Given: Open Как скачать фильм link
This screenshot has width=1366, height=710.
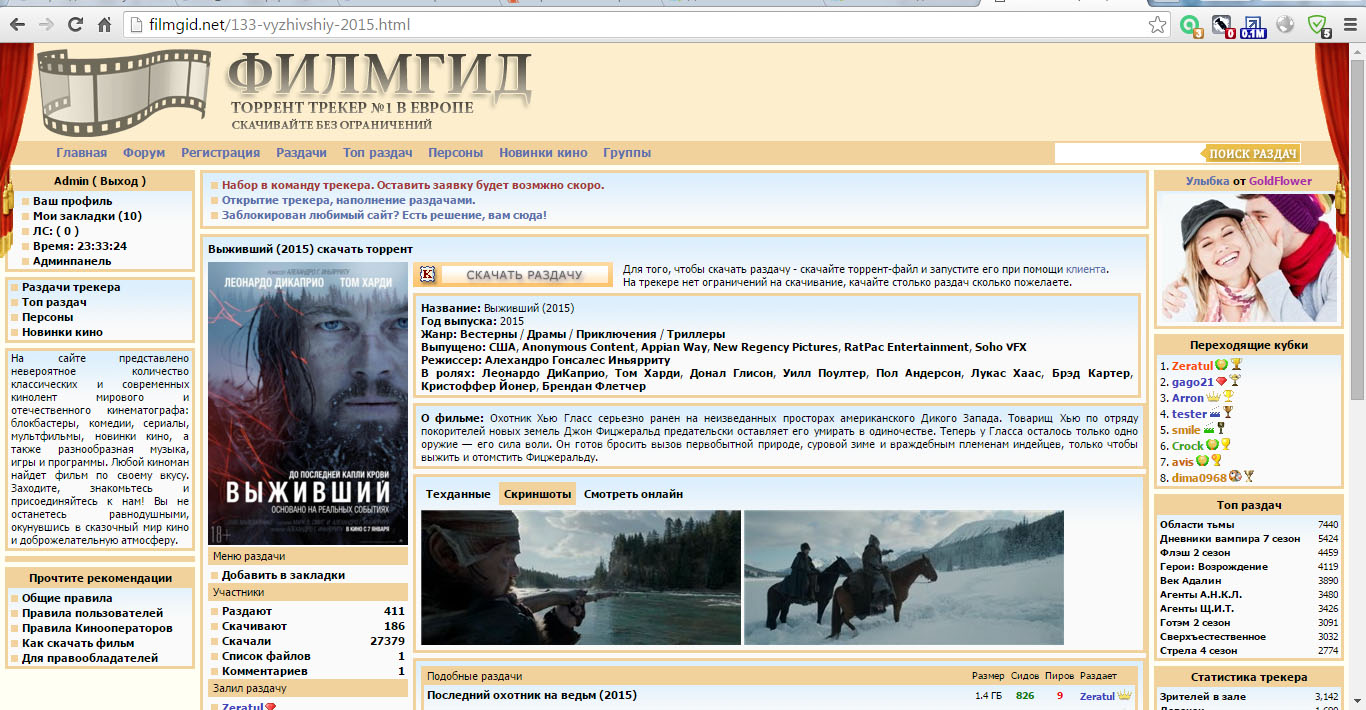Looking at the screenshot, I should [x=78, y=643].
